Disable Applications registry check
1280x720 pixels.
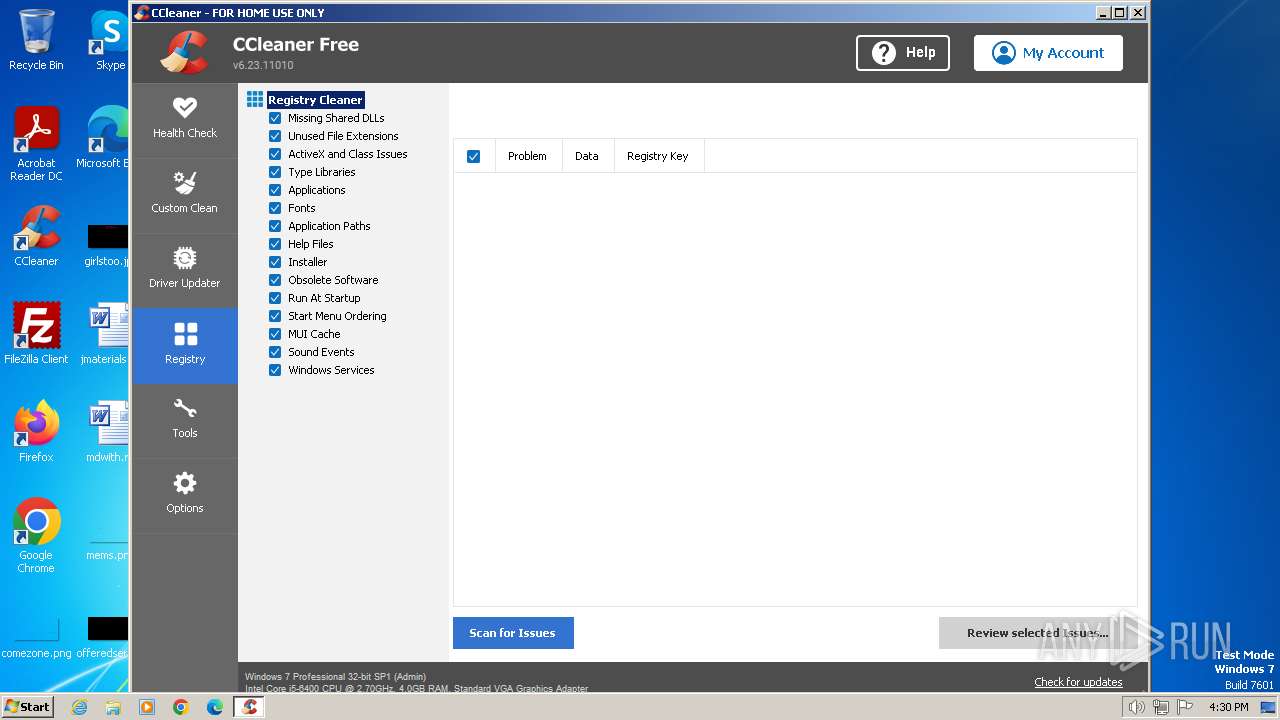pyautogui.click(x=275, y=190)
